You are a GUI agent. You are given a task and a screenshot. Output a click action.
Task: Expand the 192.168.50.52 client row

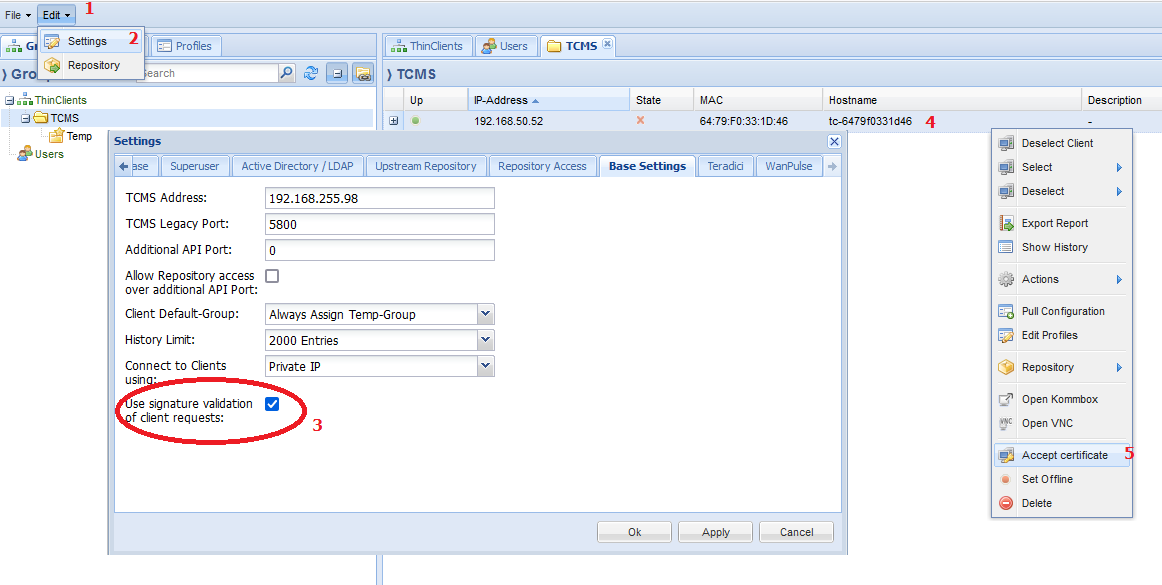click(394, 121)
